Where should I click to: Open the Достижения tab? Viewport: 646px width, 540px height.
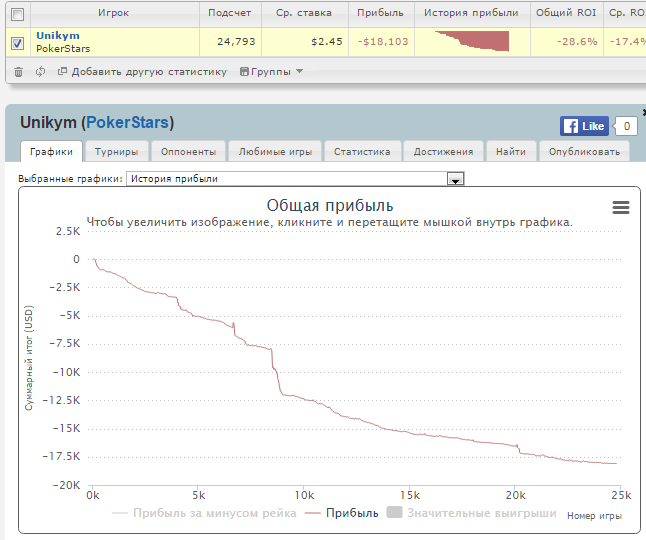pos(443,152)
